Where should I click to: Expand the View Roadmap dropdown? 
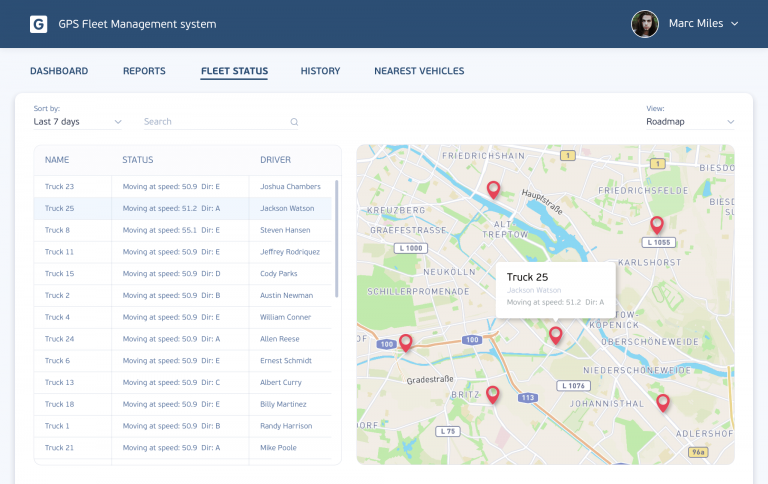point(690,122)
